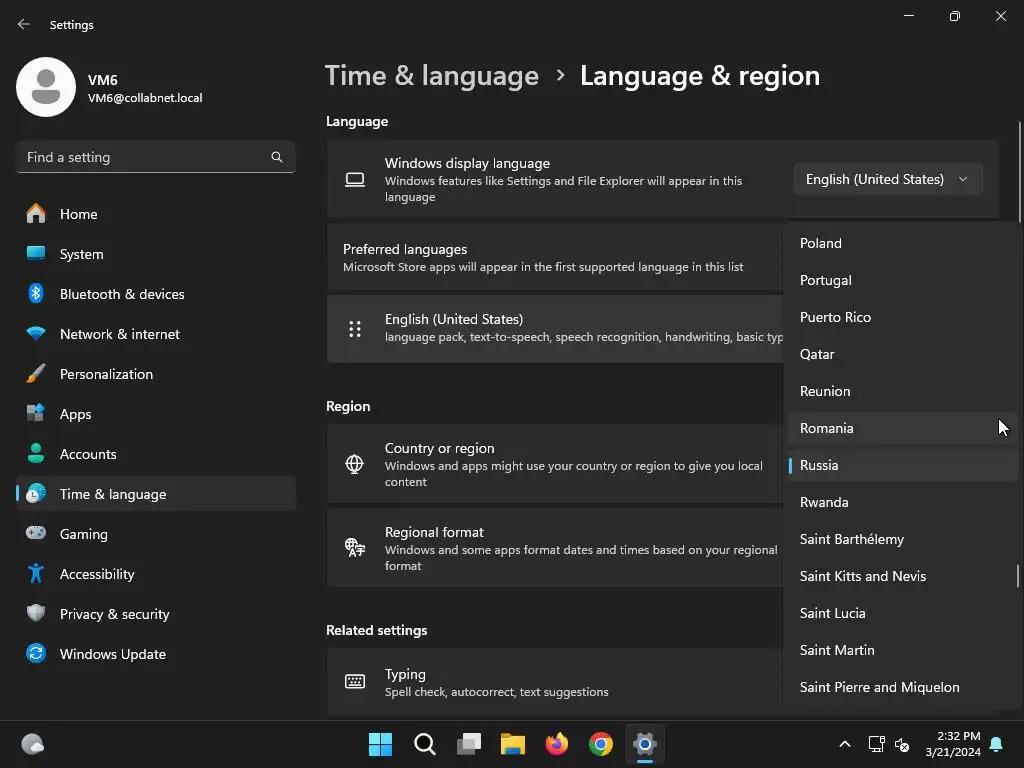The width and height of the screenshot is (1024, 768).
Task: Select Poland from the country list
Action: (x=903, y=243)
